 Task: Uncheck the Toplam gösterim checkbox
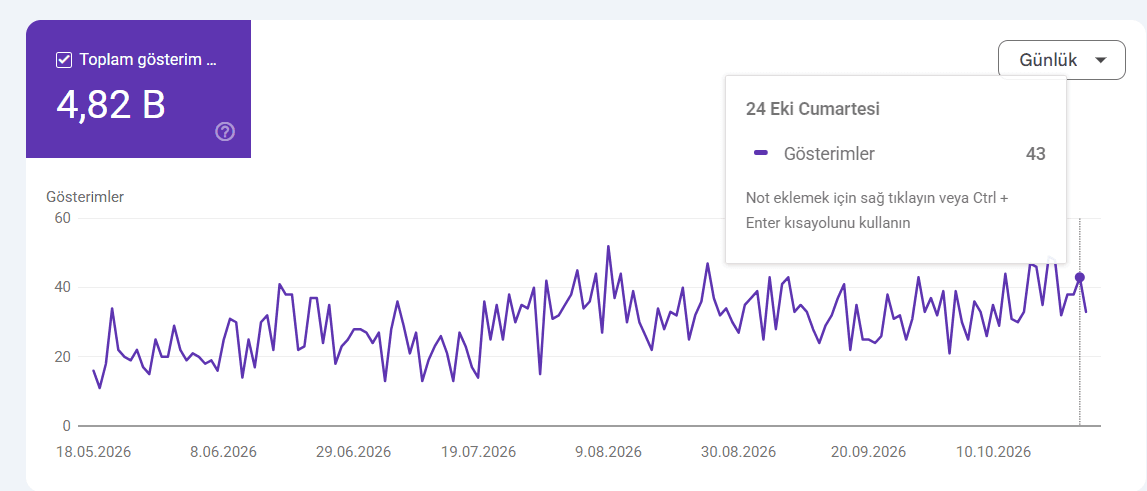point(64,61)
